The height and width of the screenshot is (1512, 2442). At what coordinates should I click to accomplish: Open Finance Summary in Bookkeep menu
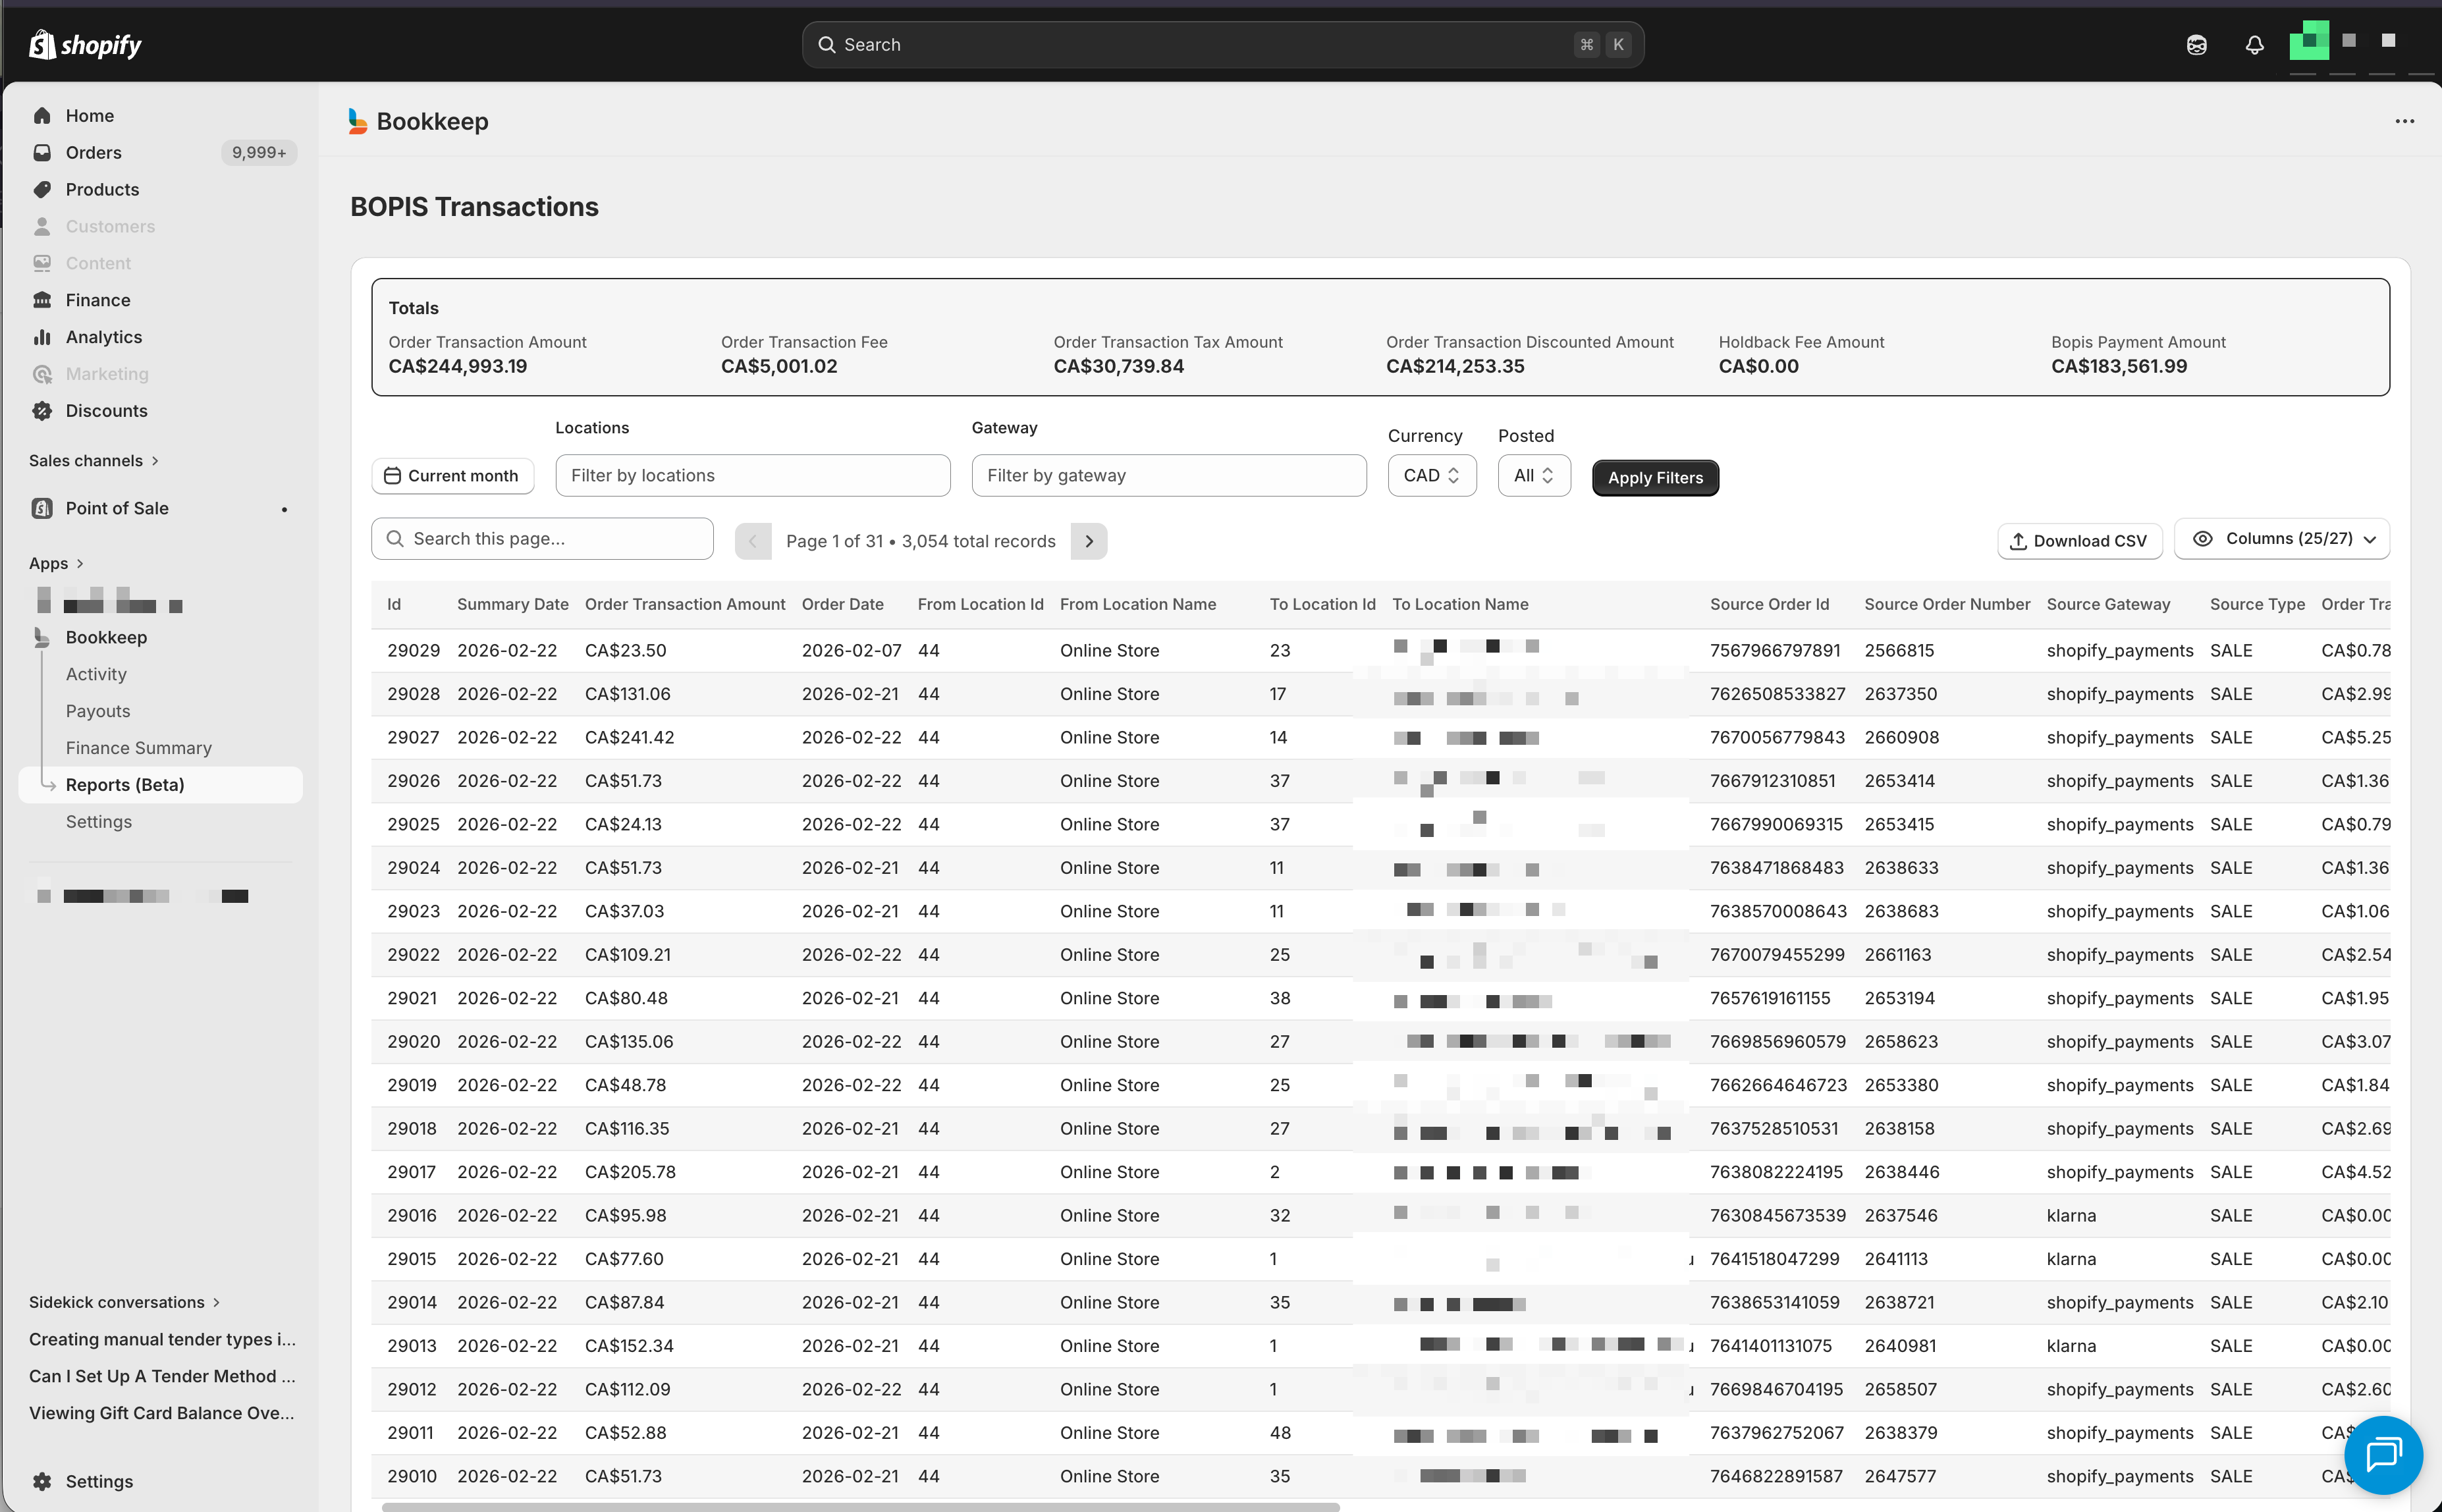point(138,748)
